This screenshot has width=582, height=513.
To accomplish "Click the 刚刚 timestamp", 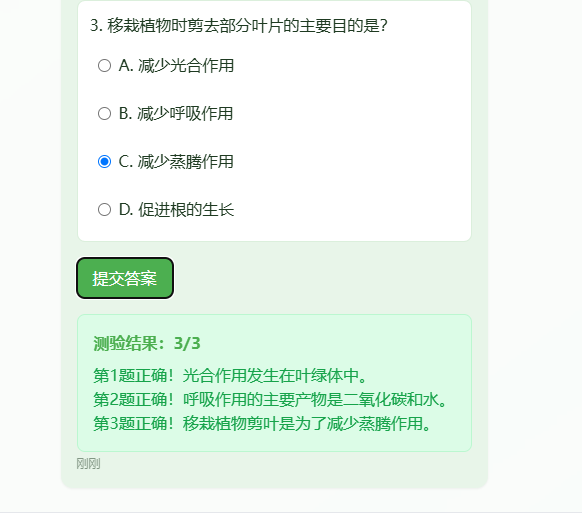I will 88,464.
